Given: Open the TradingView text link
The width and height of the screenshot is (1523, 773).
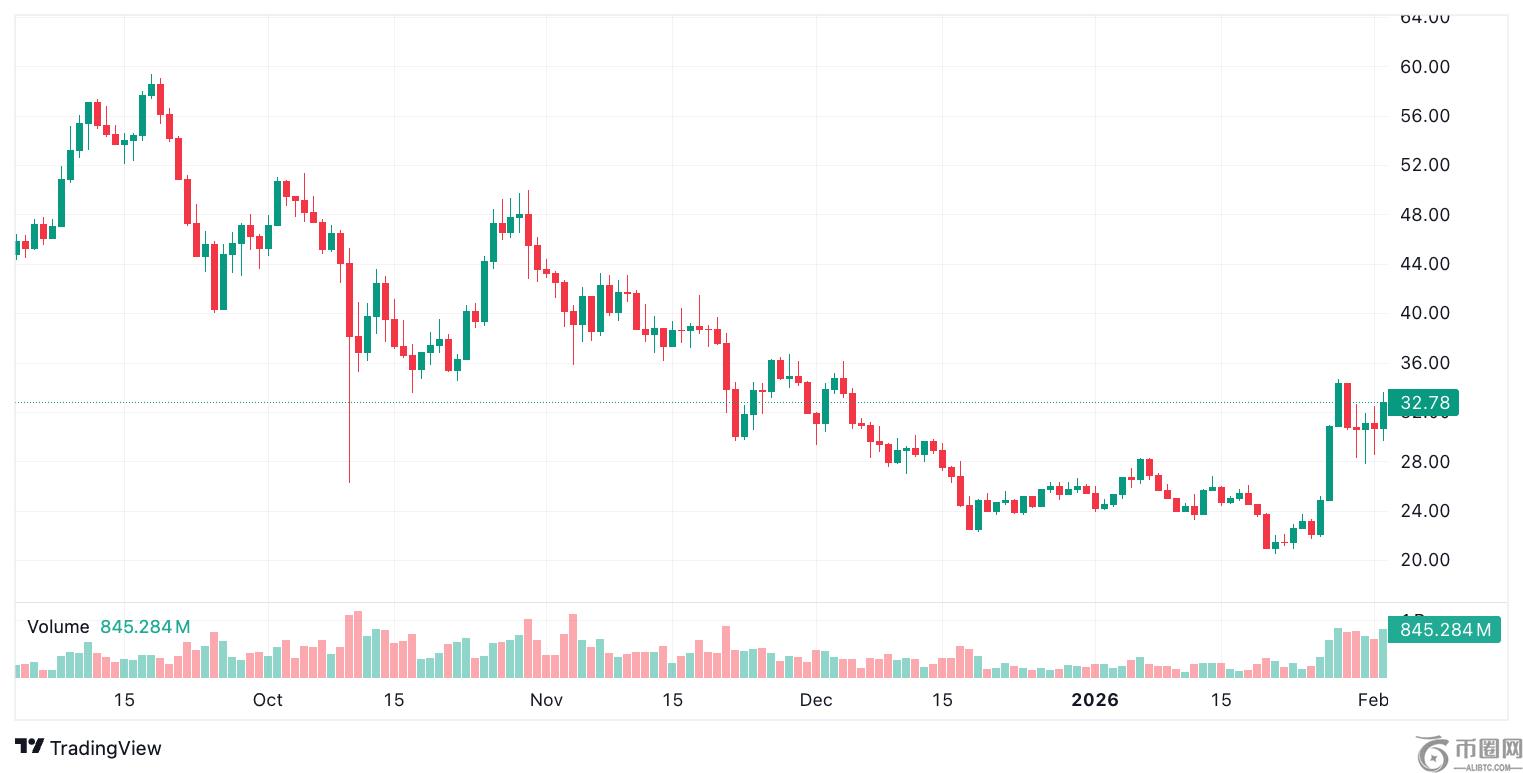Looking at the screenshot, I should point(105,748).
